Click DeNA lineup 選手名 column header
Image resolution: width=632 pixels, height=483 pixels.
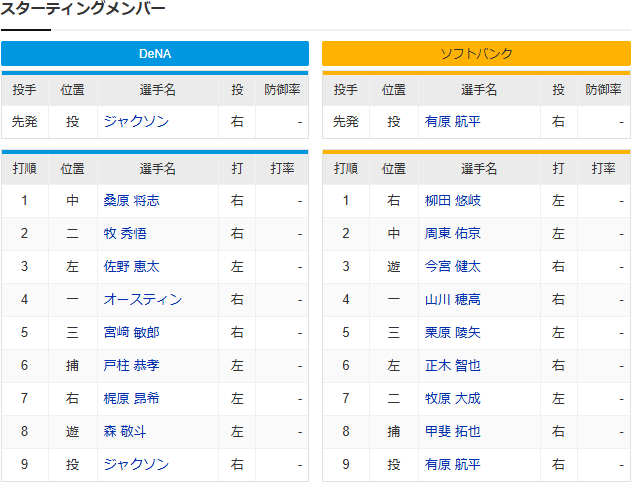pyautogui.click(x=158, y=169)
